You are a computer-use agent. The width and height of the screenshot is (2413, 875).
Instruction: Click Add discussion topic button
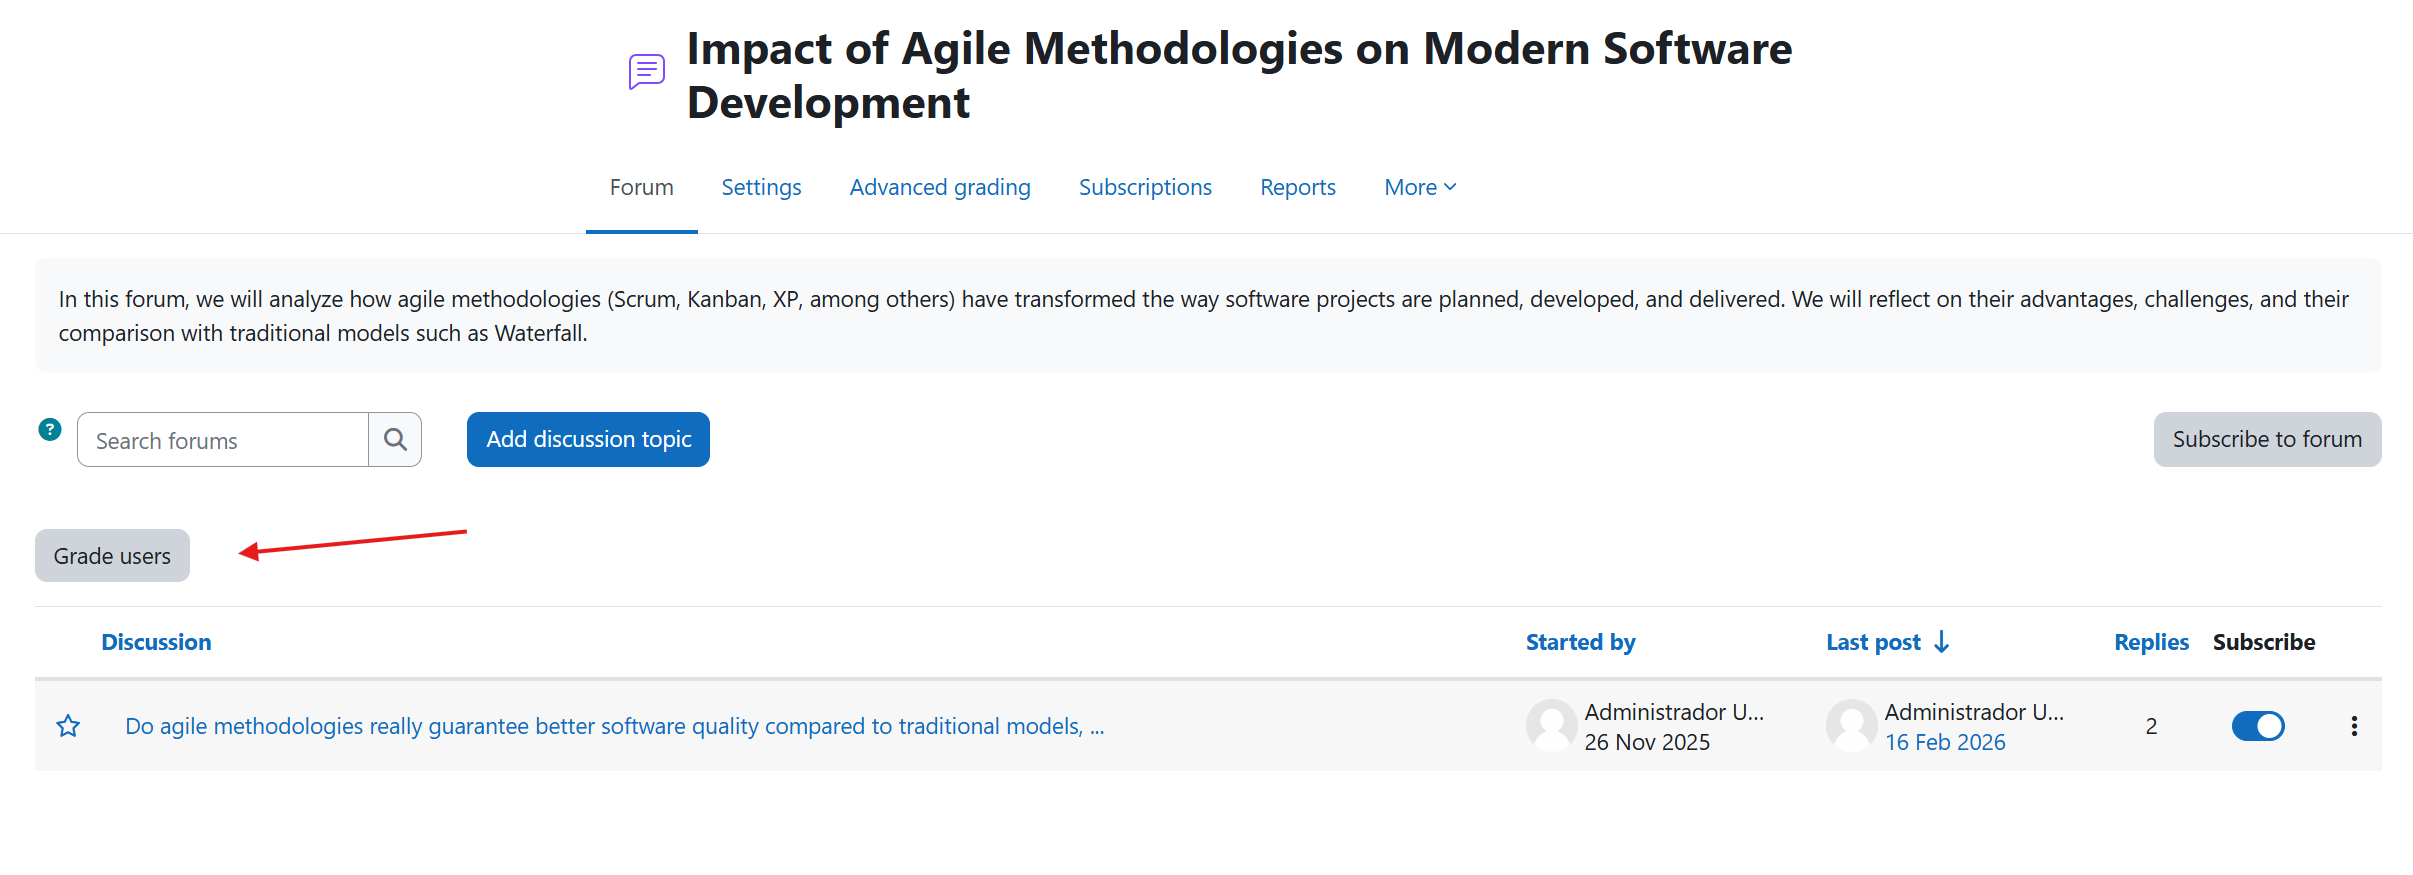[588, 440]
